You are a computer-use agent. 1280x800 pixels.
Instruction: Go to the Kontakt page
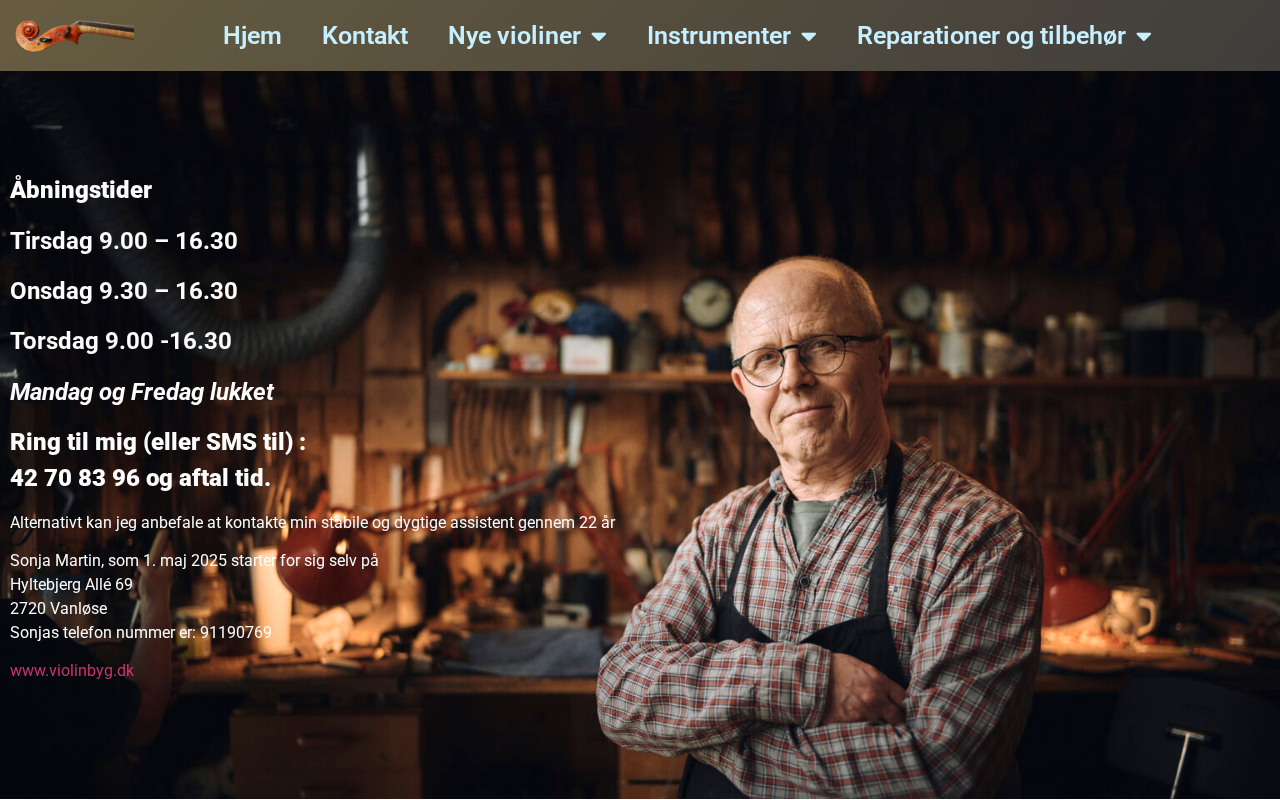coord(365,35)
